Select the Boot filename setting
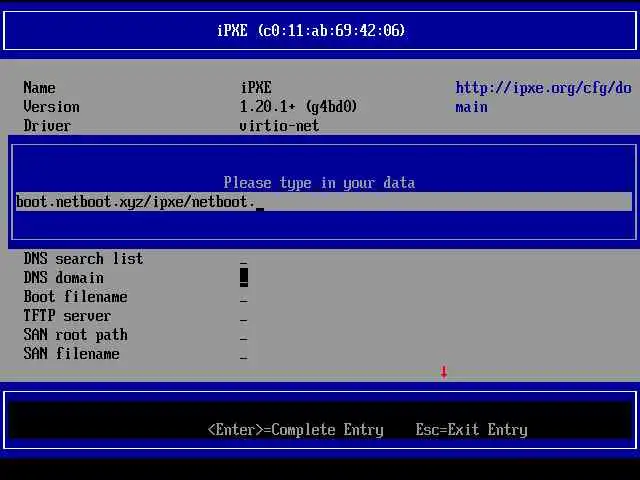This screenshot has width=640, height=480. (75, 297)
